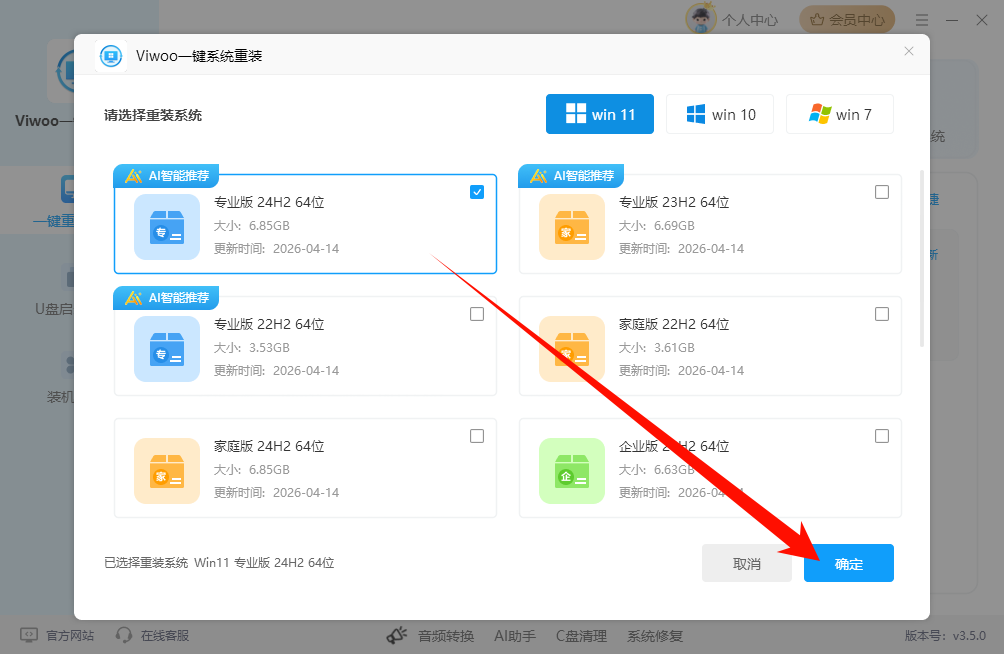Click 大小: 6.69GB text
Image resolution: width=1004 pixels, height=654 pixels.
point(656,225)
